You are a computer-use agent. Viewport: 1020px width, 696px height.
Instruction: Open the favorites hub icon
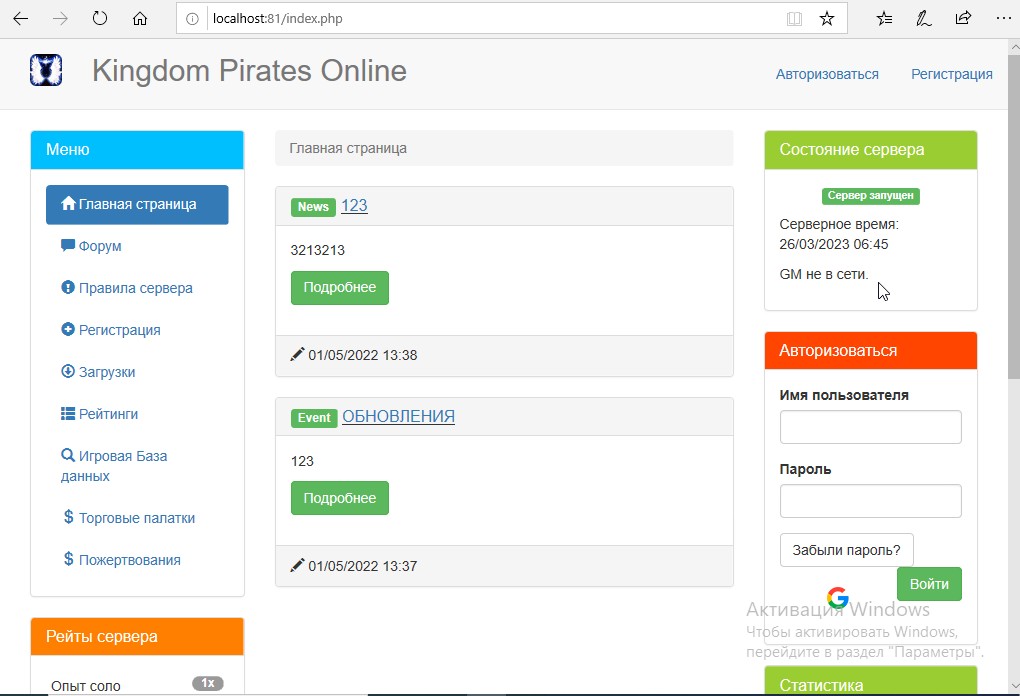tap(884, 18)
